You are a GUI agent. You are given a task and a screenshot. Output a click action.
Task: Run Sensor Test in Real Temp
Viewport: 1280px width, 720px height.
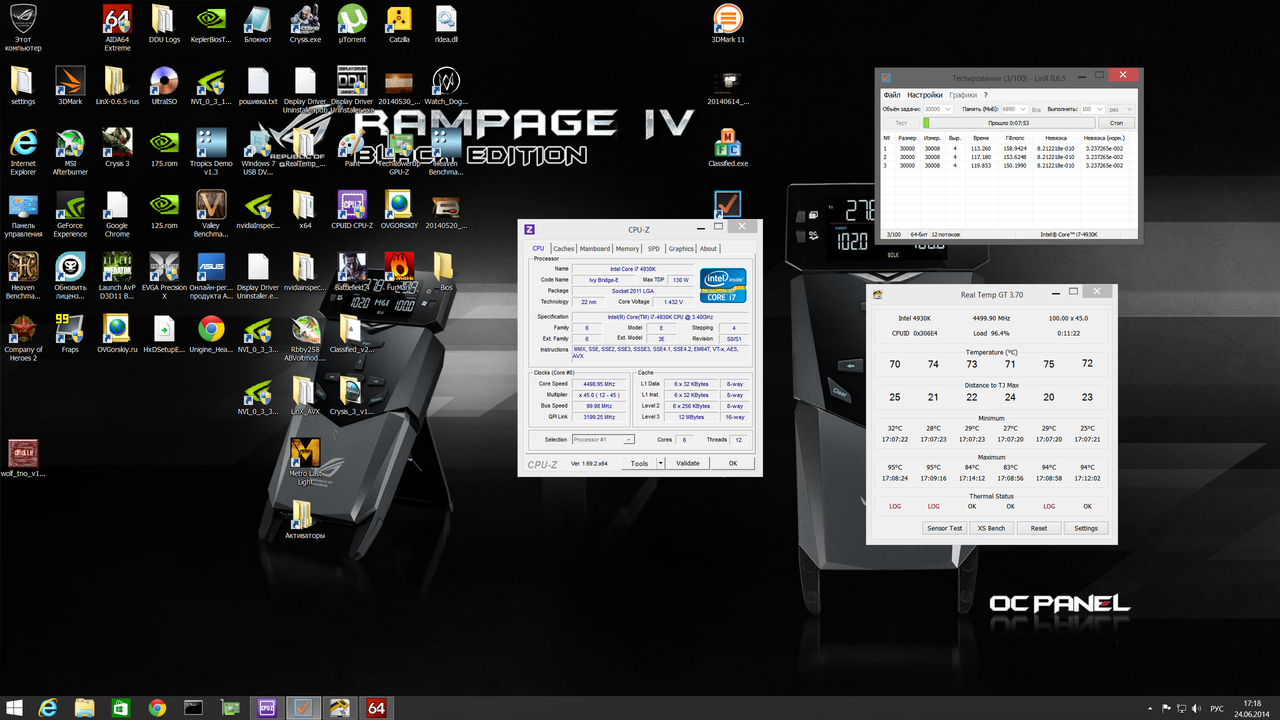(945, 528)
